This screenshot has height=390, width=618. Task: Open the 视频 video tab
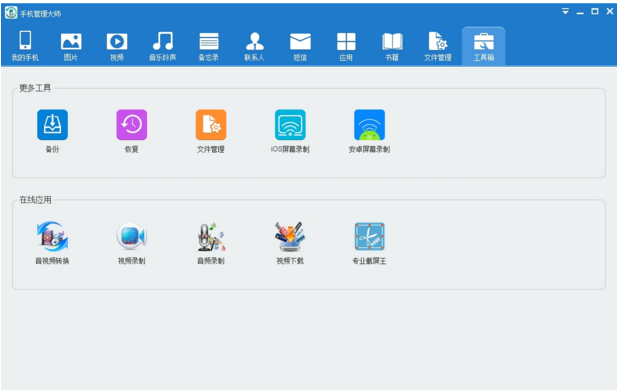pos(117,46)
